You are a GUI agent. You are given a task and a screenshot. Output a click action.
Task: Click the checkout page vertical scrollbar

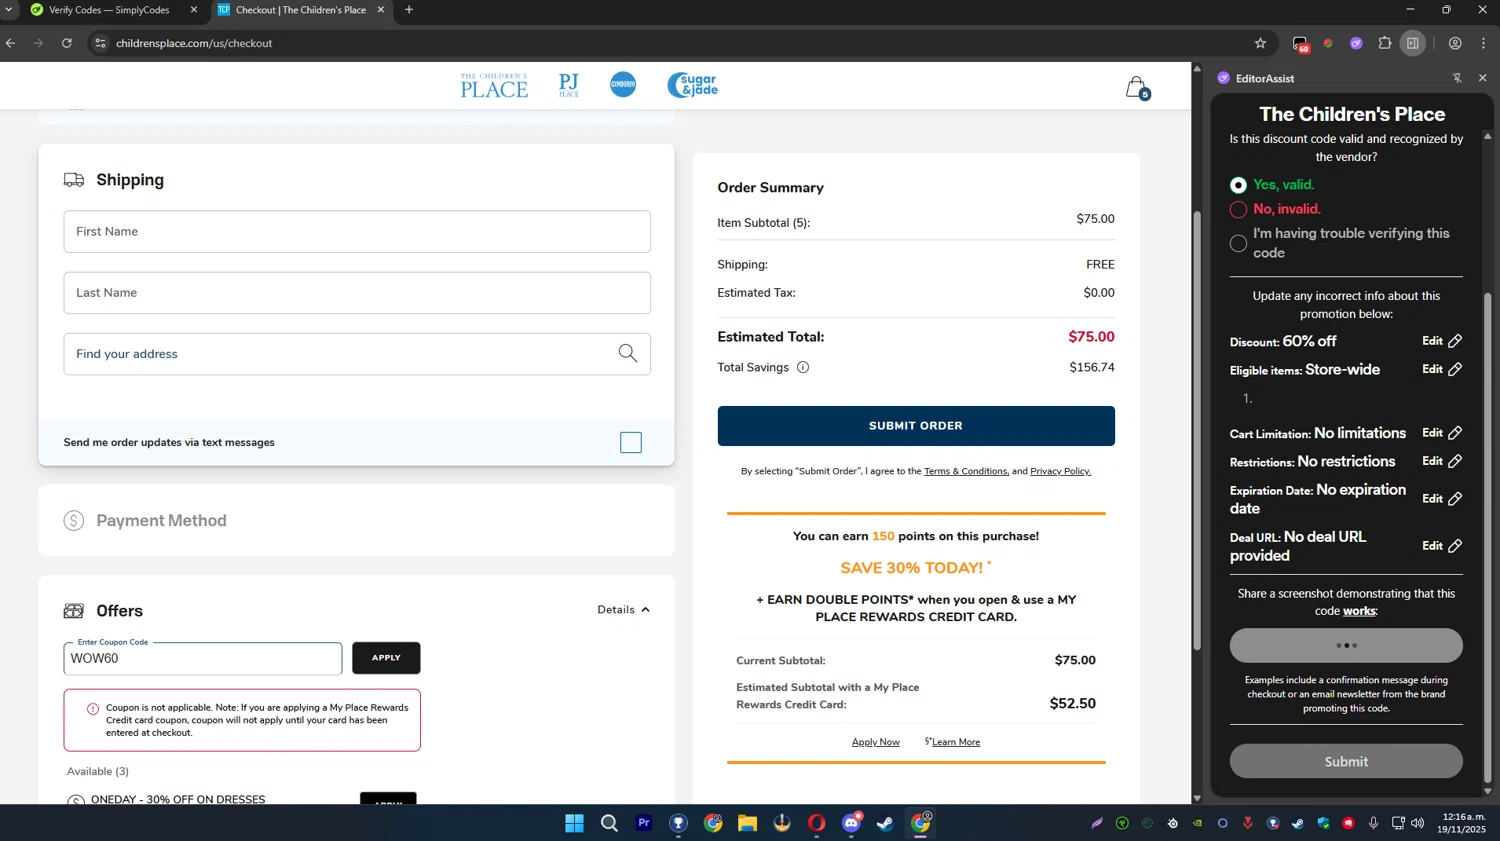pyautogui.click(x=1197, y=430)
